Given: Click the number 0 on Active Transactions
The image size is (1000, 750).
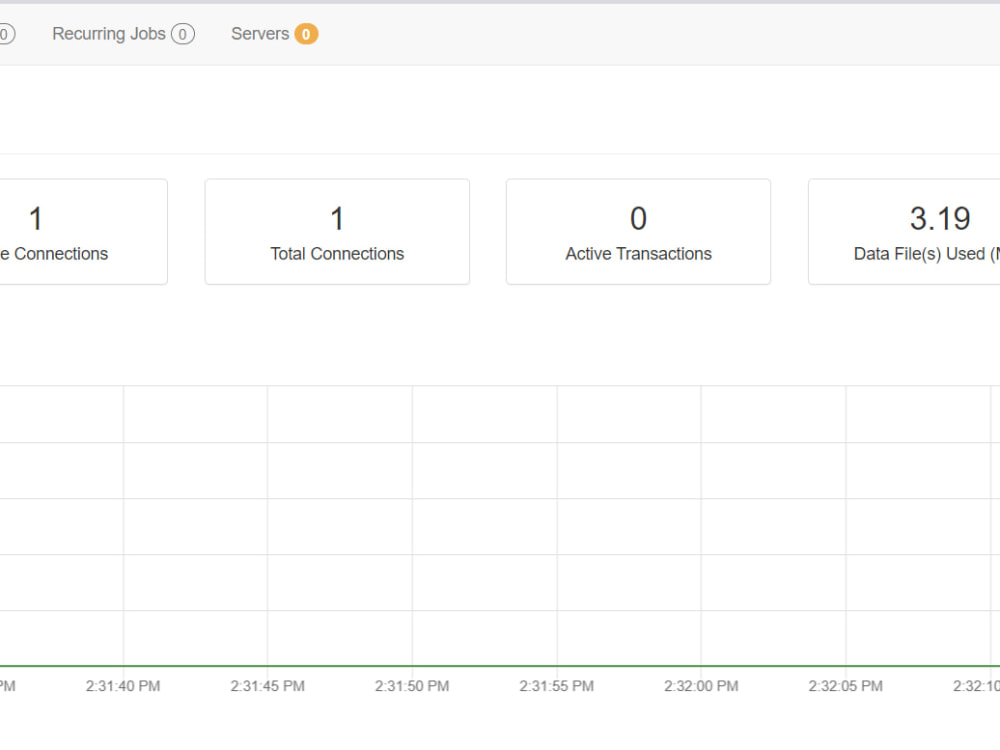Looking at the screenshot, I should (638, 218).
